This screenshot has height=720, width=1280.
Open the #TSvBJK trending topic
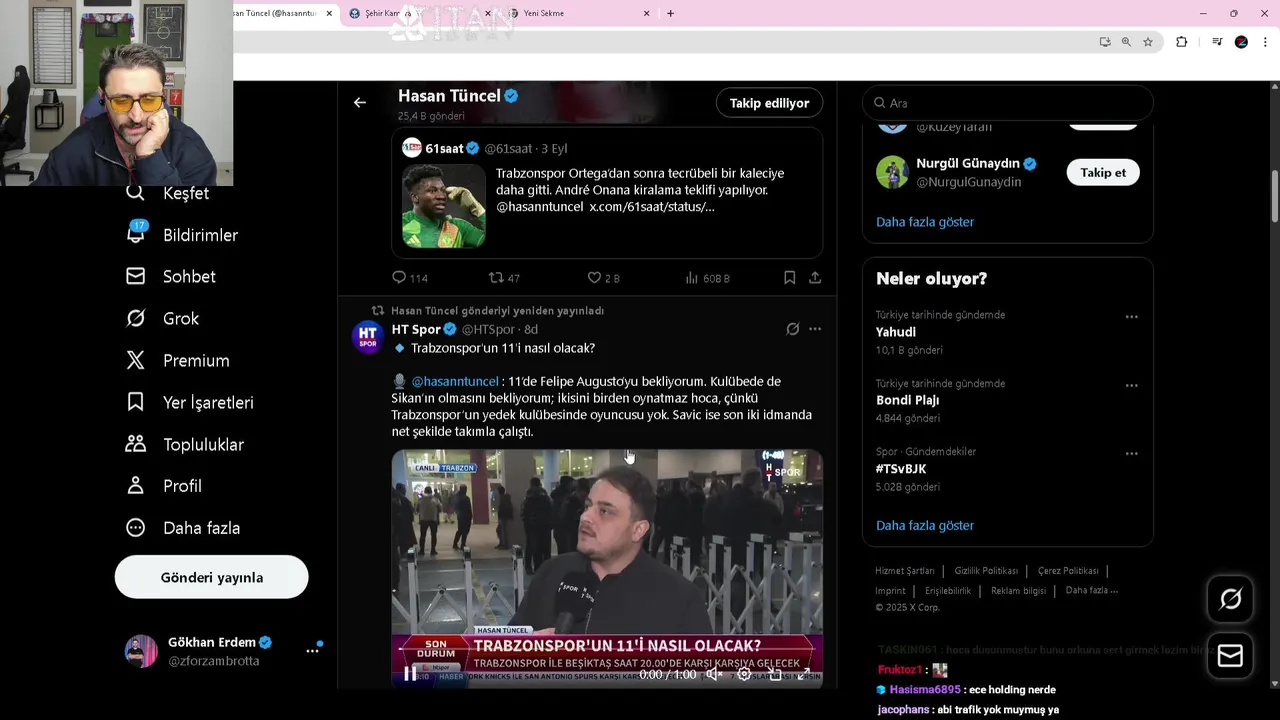(1007, 468)
